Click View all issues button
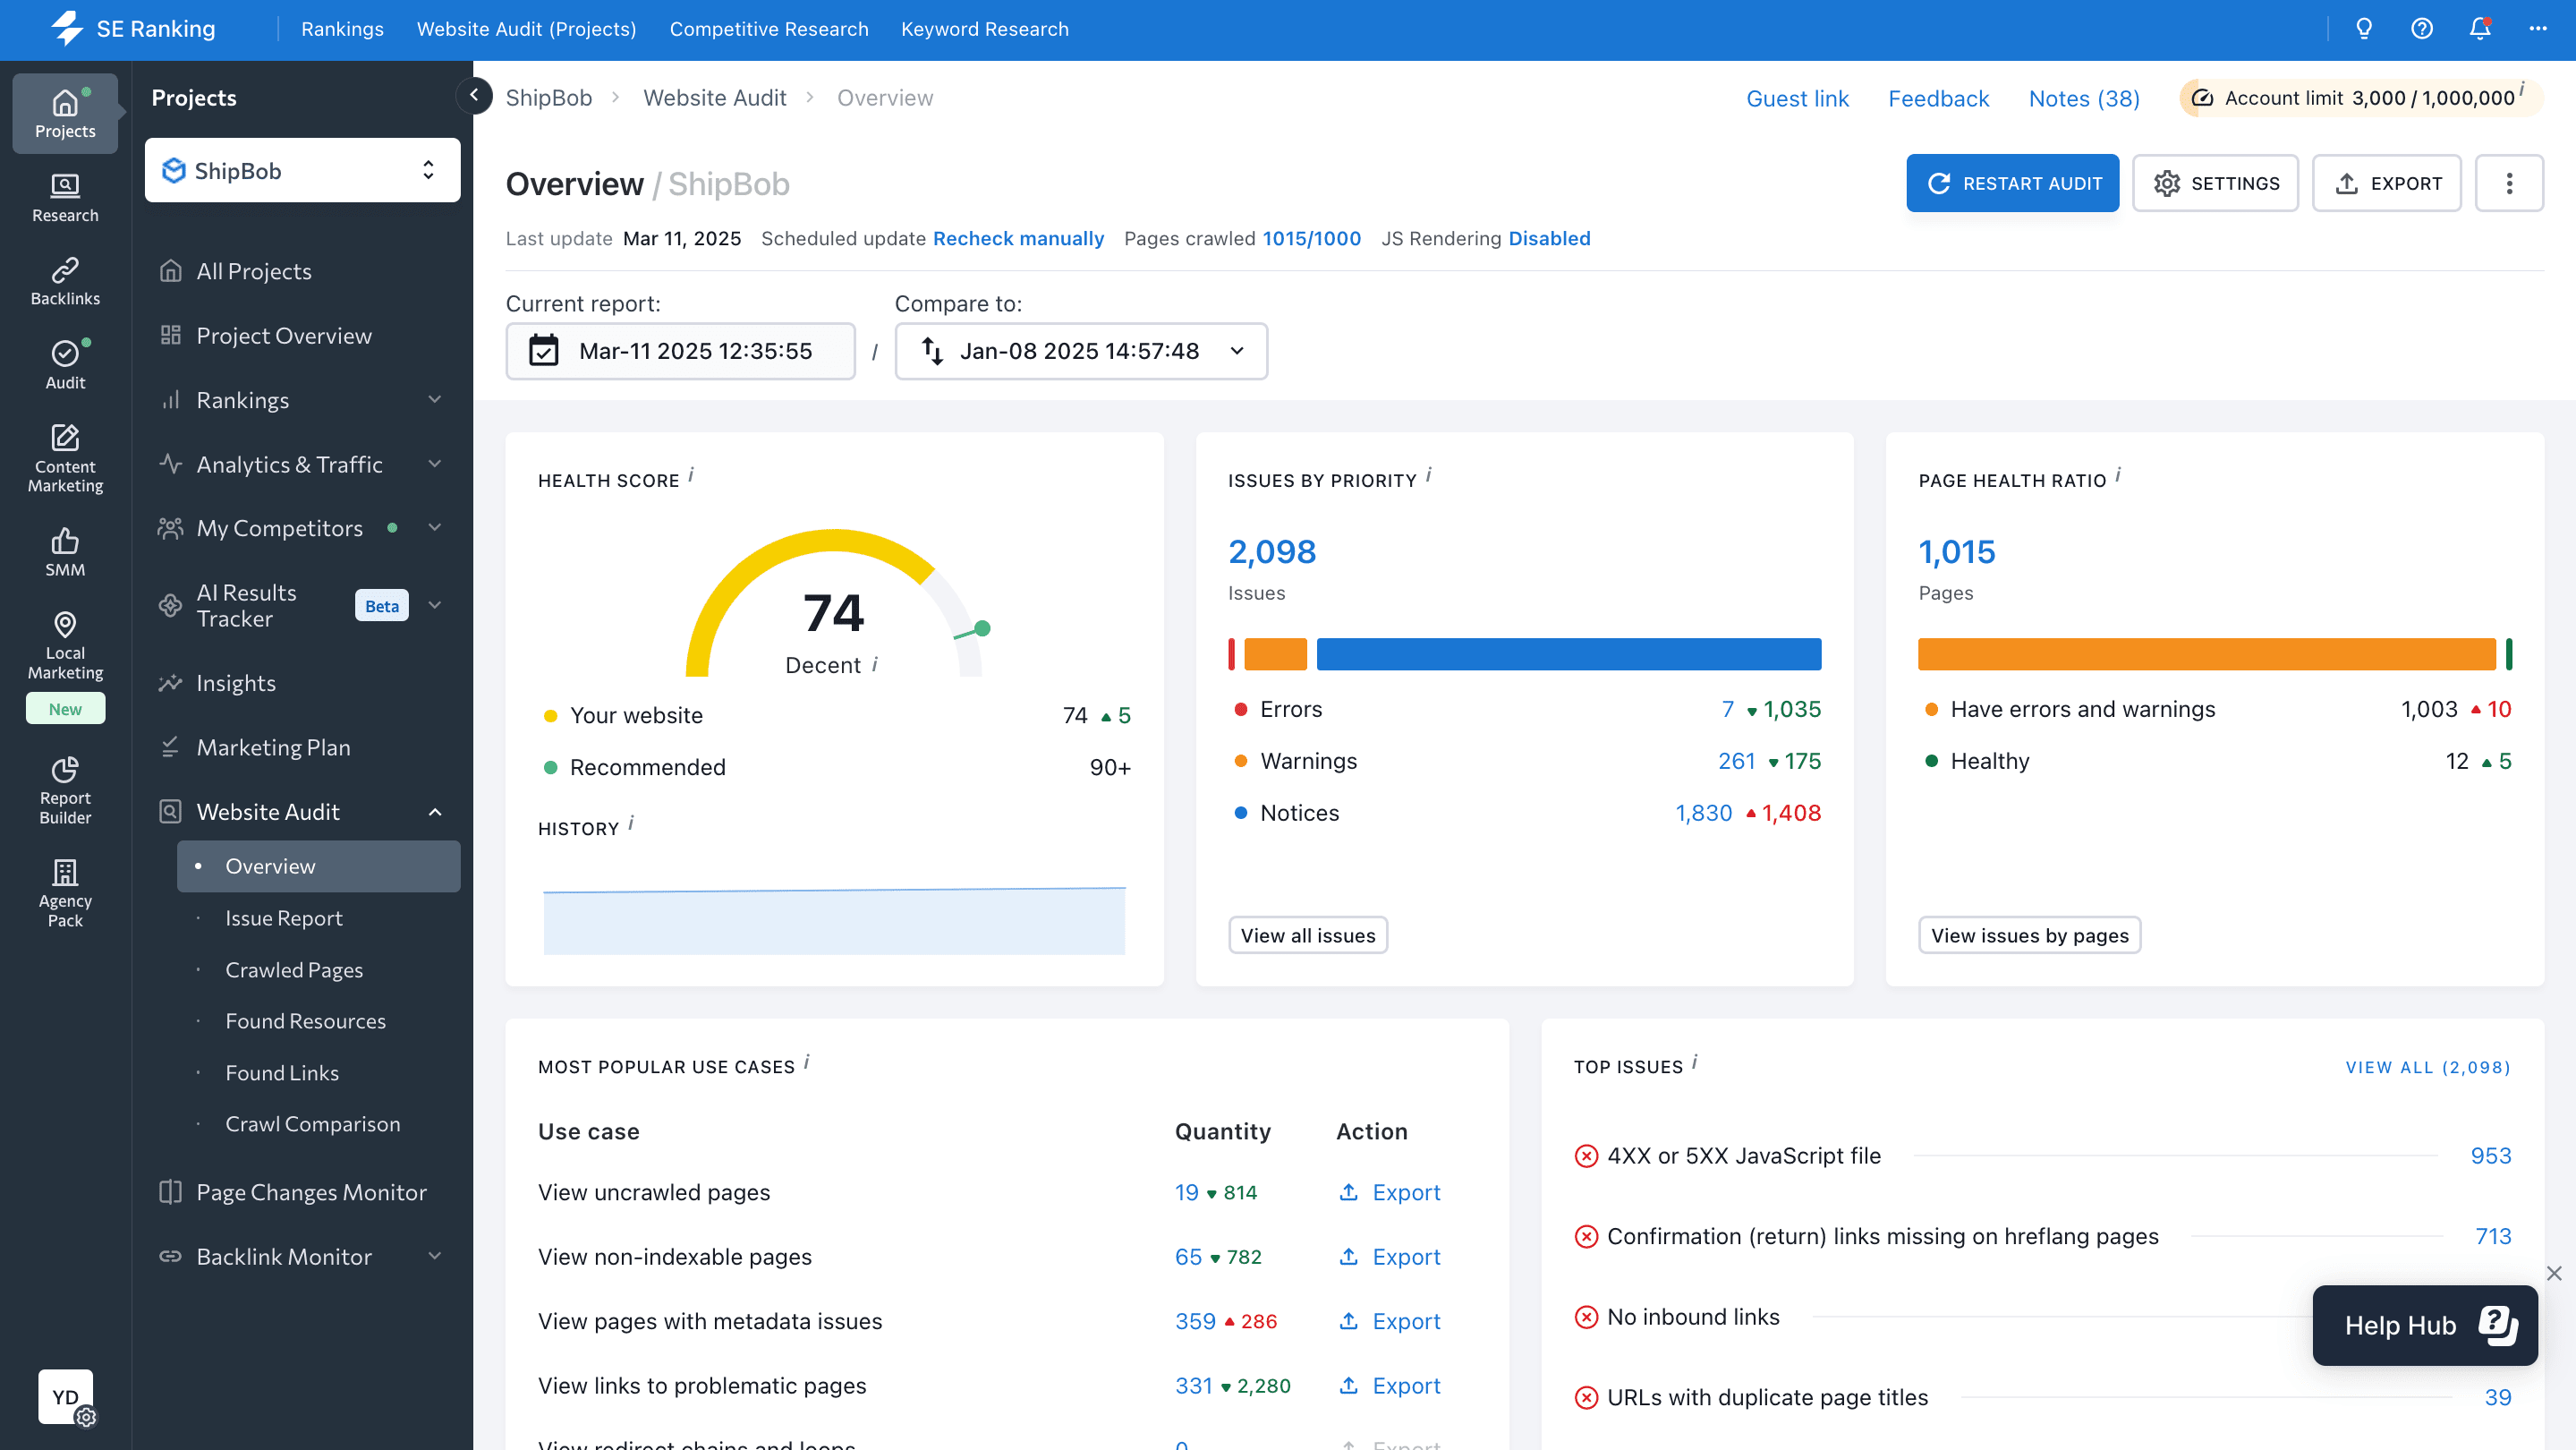2576x1450 pixels. (x=1305, y=934)
